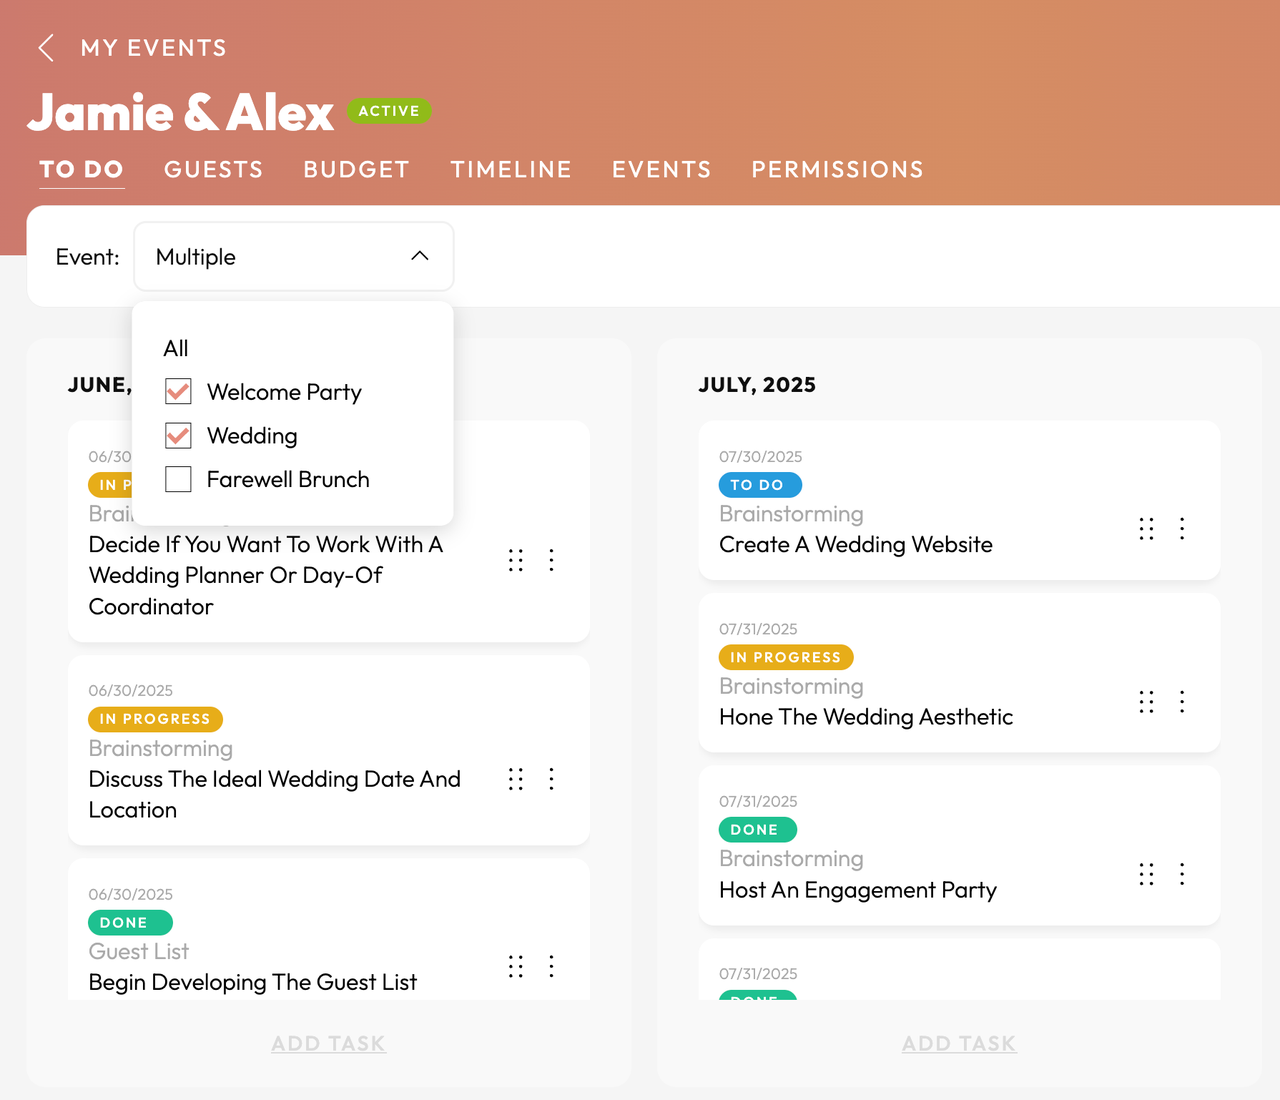
Task: Click the back arrow to return to My Events
Action: (44, 47)
